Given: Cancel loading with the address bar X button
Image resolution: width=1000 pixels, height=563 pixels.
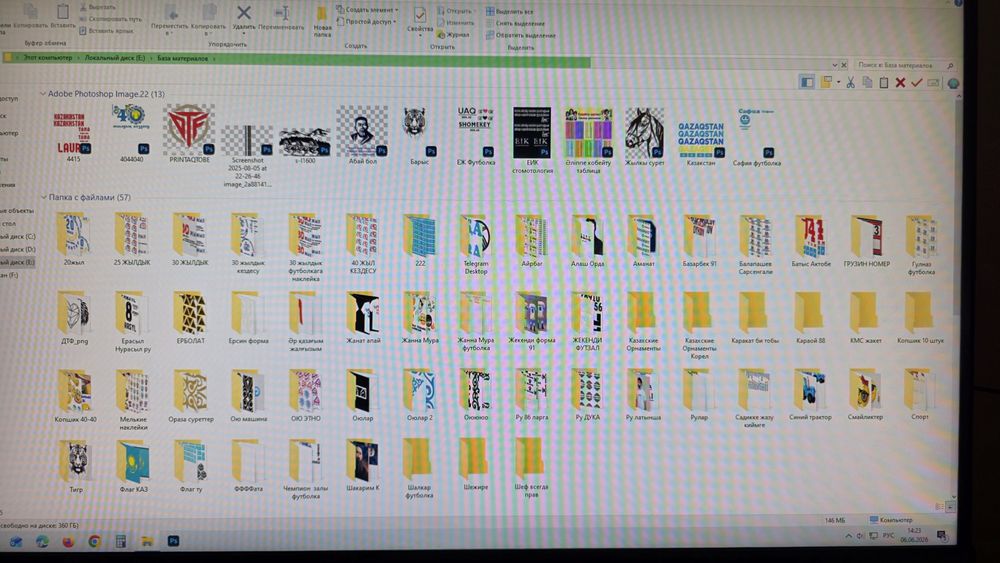Looking at the screenshot, I should click(x=844, y=65).
